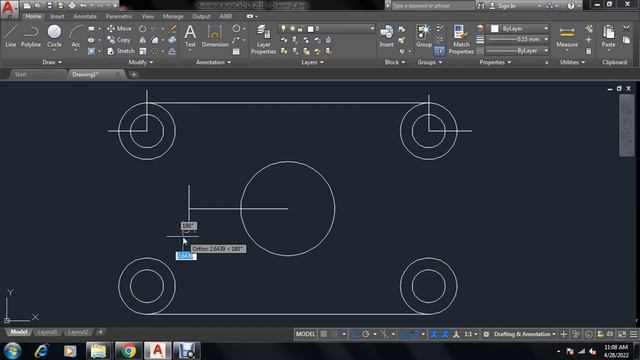Click the keyword search field

click(433, 6)
